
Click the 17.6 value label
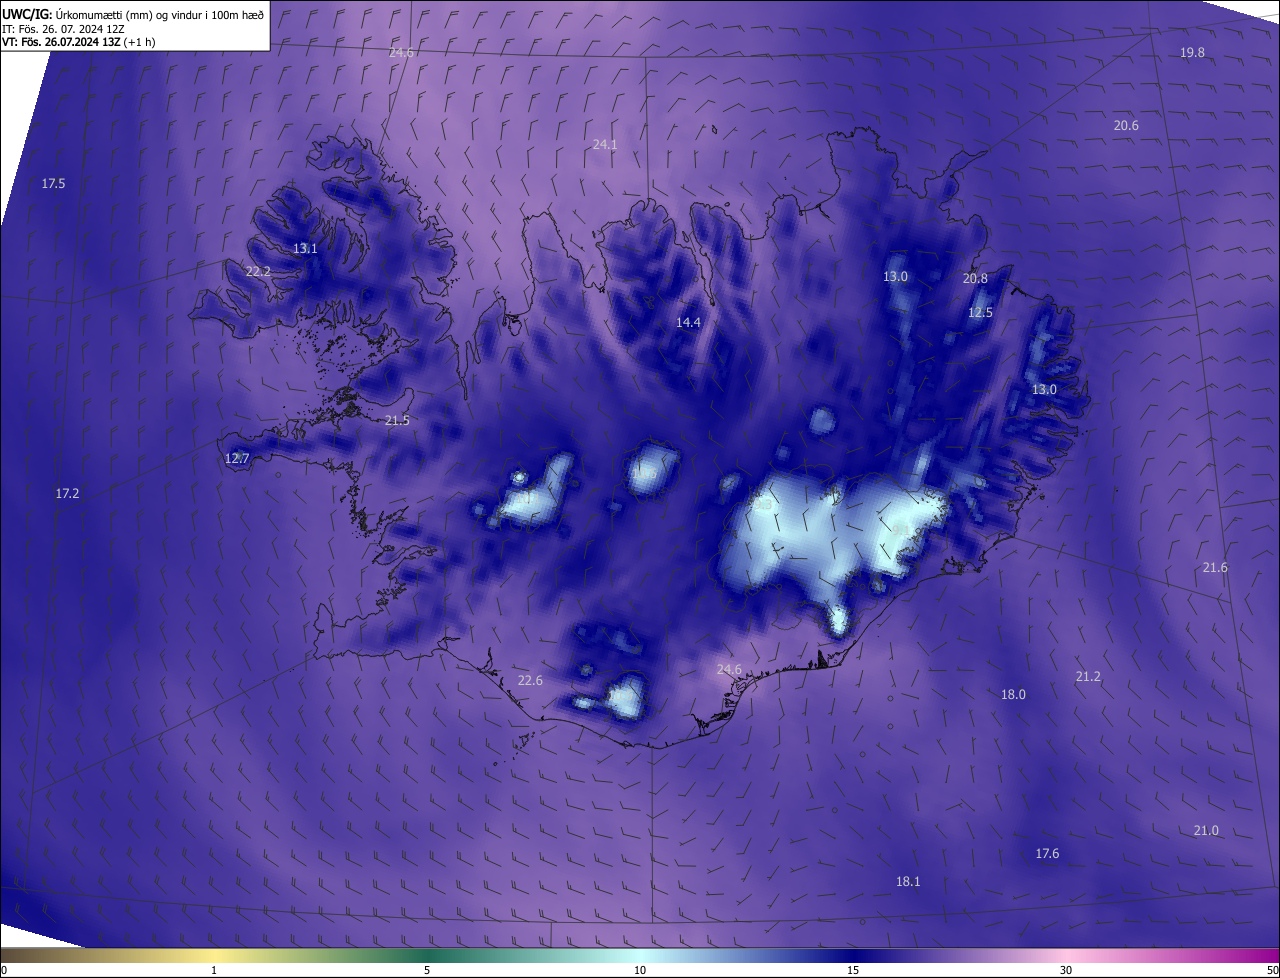pyautogui.click(x=1047, y=853)
